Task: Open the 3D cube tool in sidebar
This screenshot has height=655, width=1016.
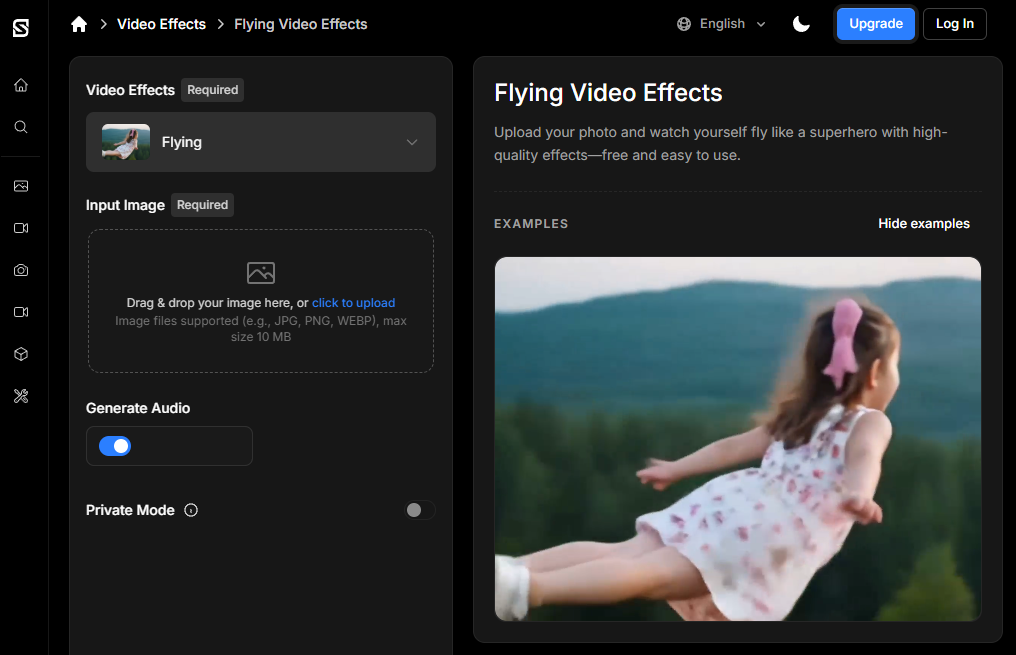Action: [x=21, y=354]
